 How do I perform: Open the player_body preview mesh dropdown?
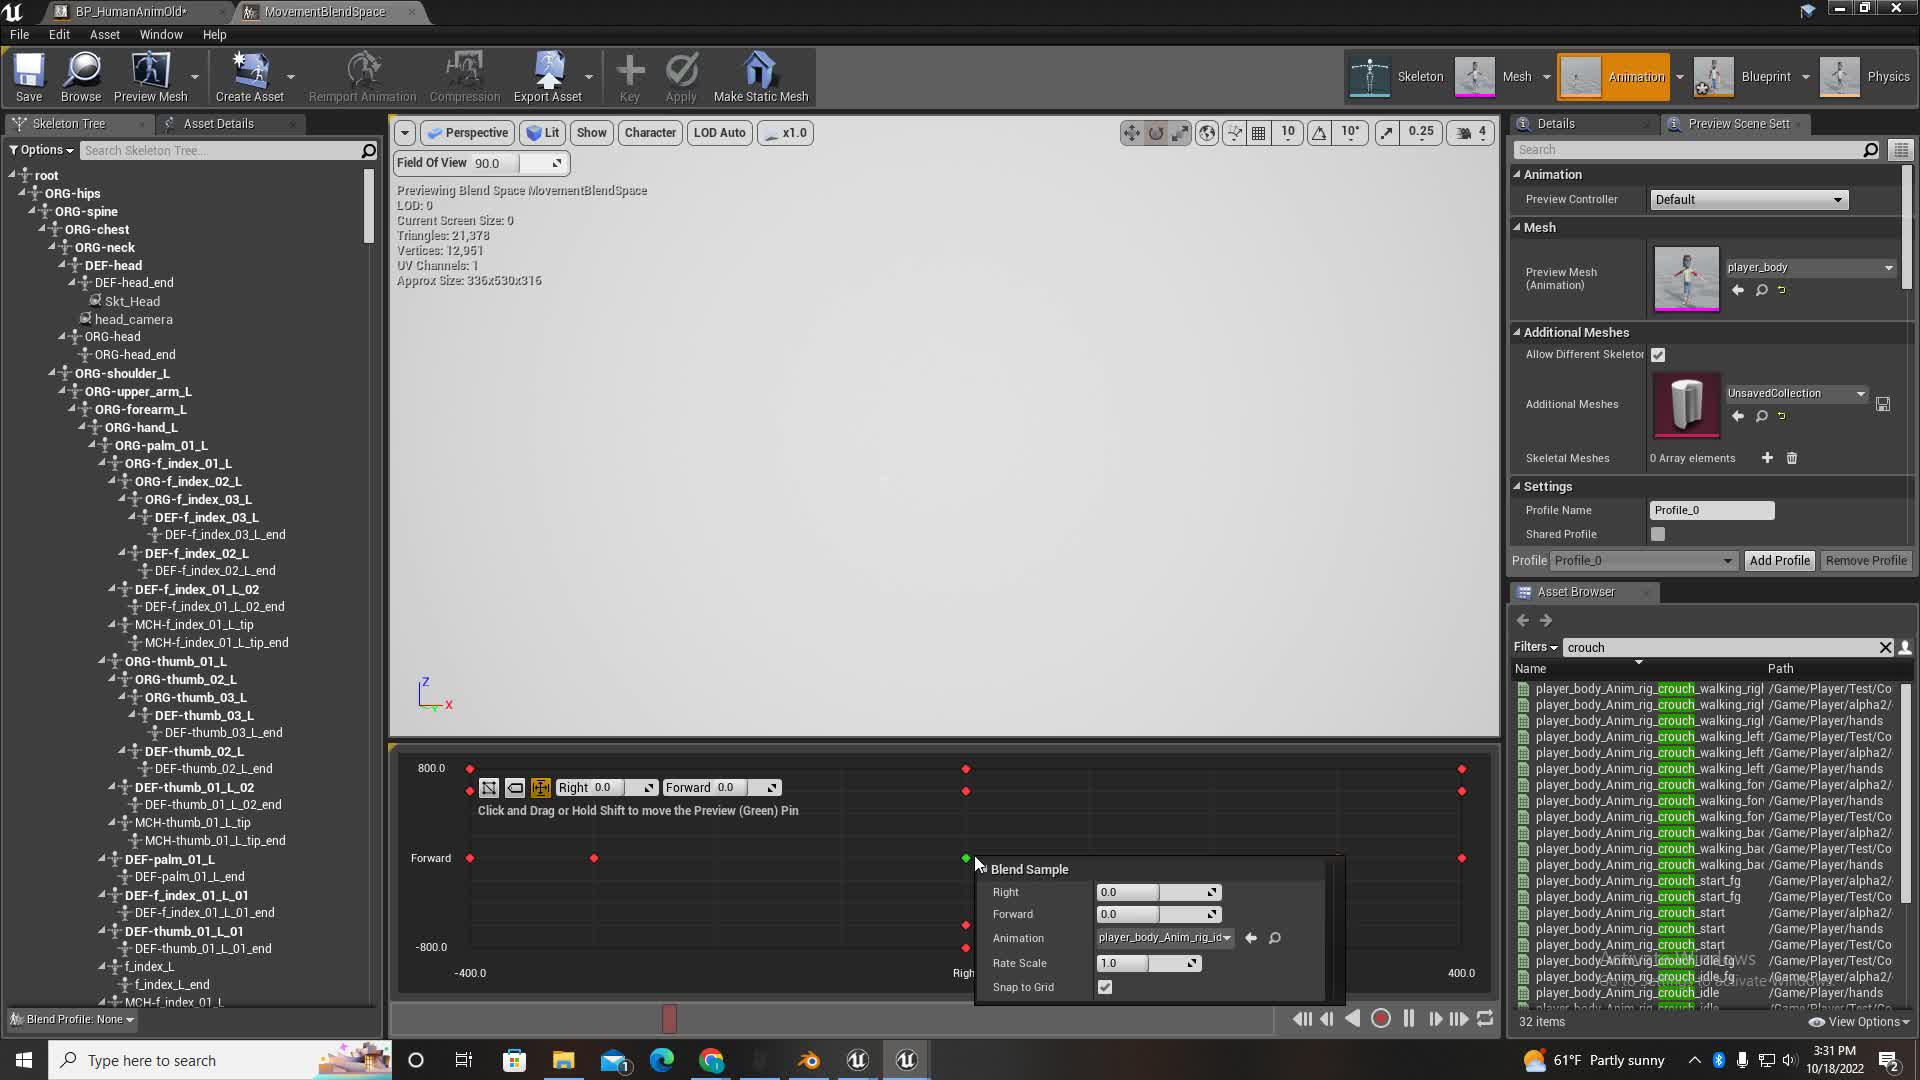(1810, 268)
